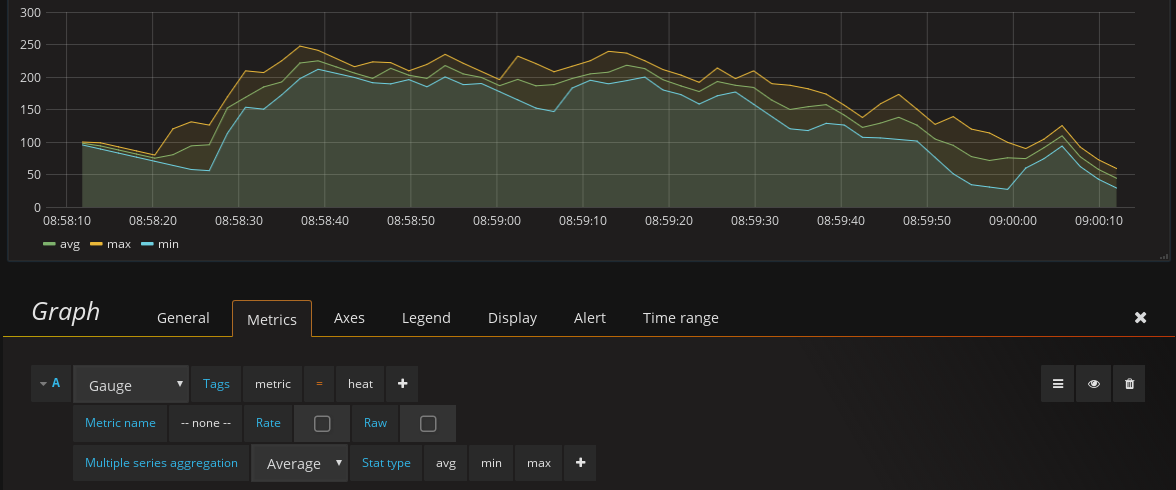The height and width of the screenshot is (490, 1176).
Task: Open the query A hamburger options menu
Action: click(1058, 383)
